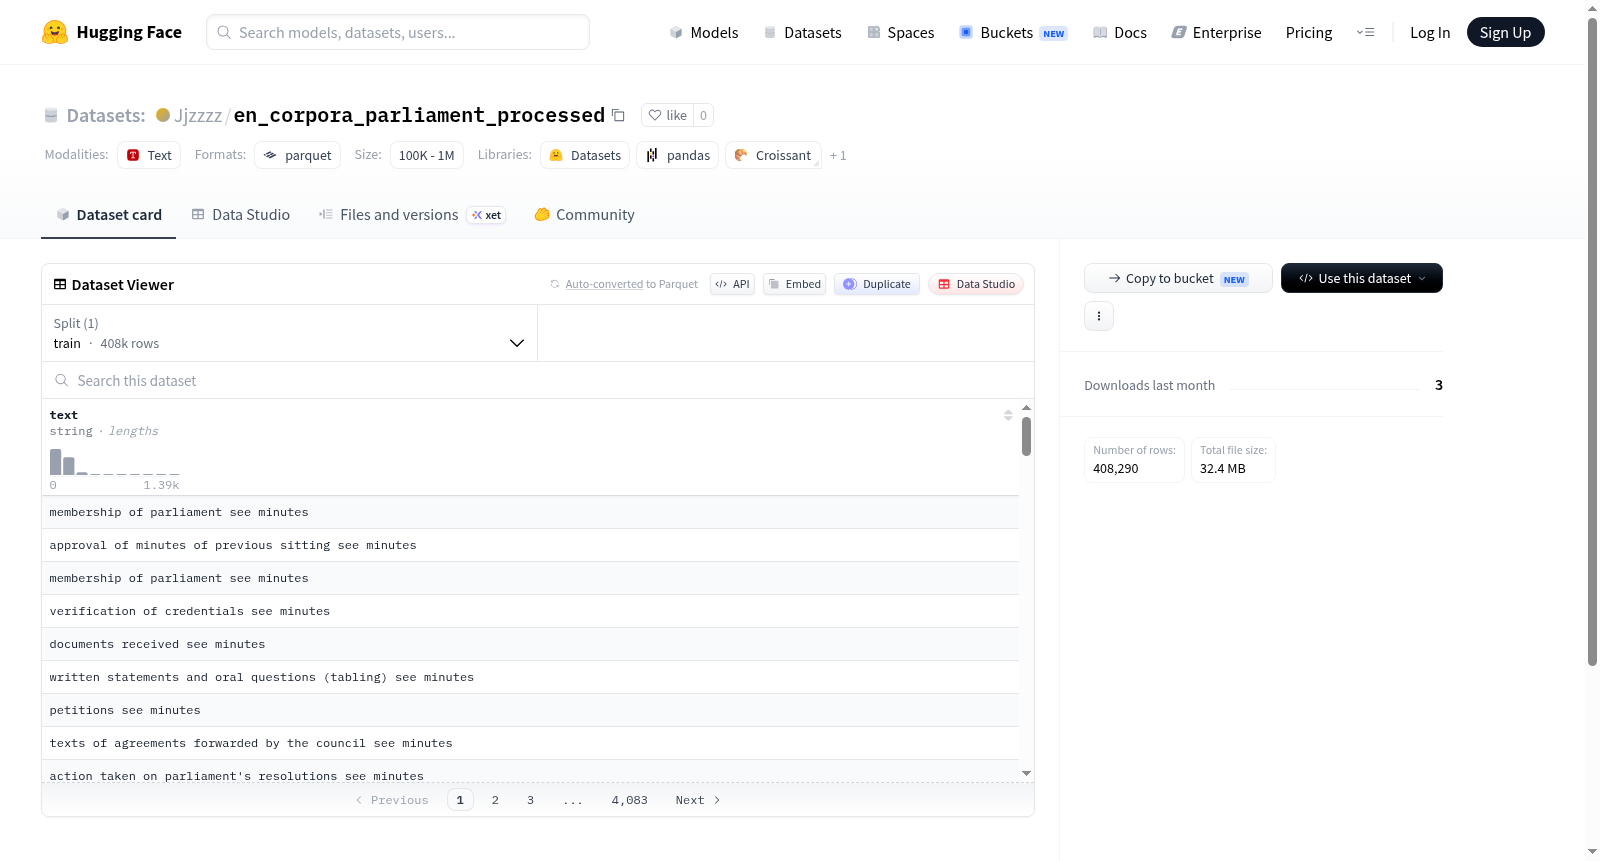Image resolution: width=1600 pixels, height=861 pixels.
Task: Open Data Studio from the viewer header
Action: pos(976,284)
